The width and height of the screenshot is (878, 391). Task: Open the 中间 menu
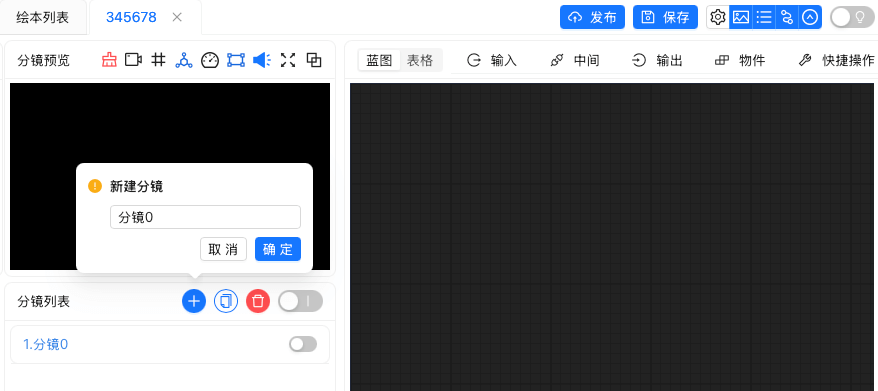pos(575,60)
